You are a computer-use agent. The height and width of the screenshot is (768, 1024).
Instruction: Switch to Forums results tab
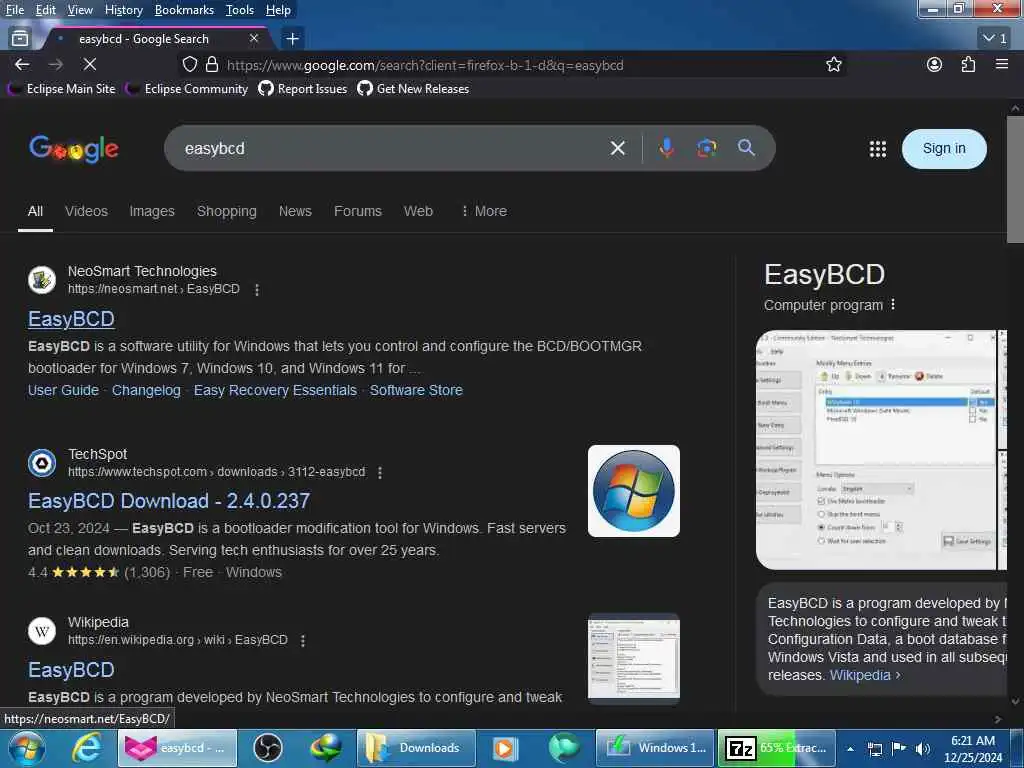pos(357,211)
